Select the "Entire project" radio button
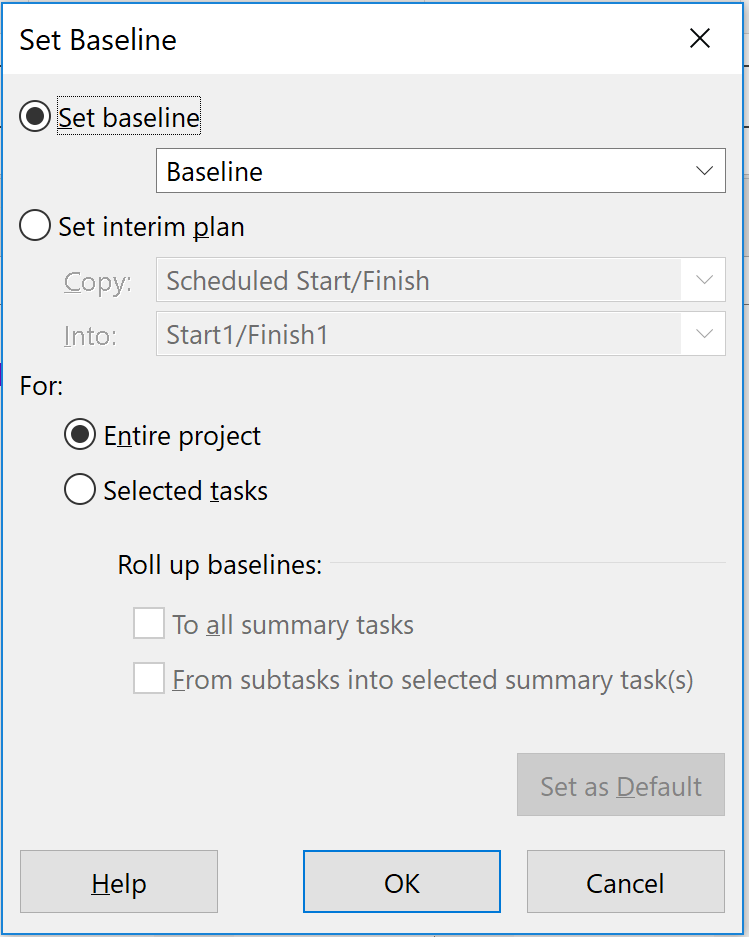Image resolution: width=749 pixels, height=937 pixels. pyautogui.click(x=79, y=436)
